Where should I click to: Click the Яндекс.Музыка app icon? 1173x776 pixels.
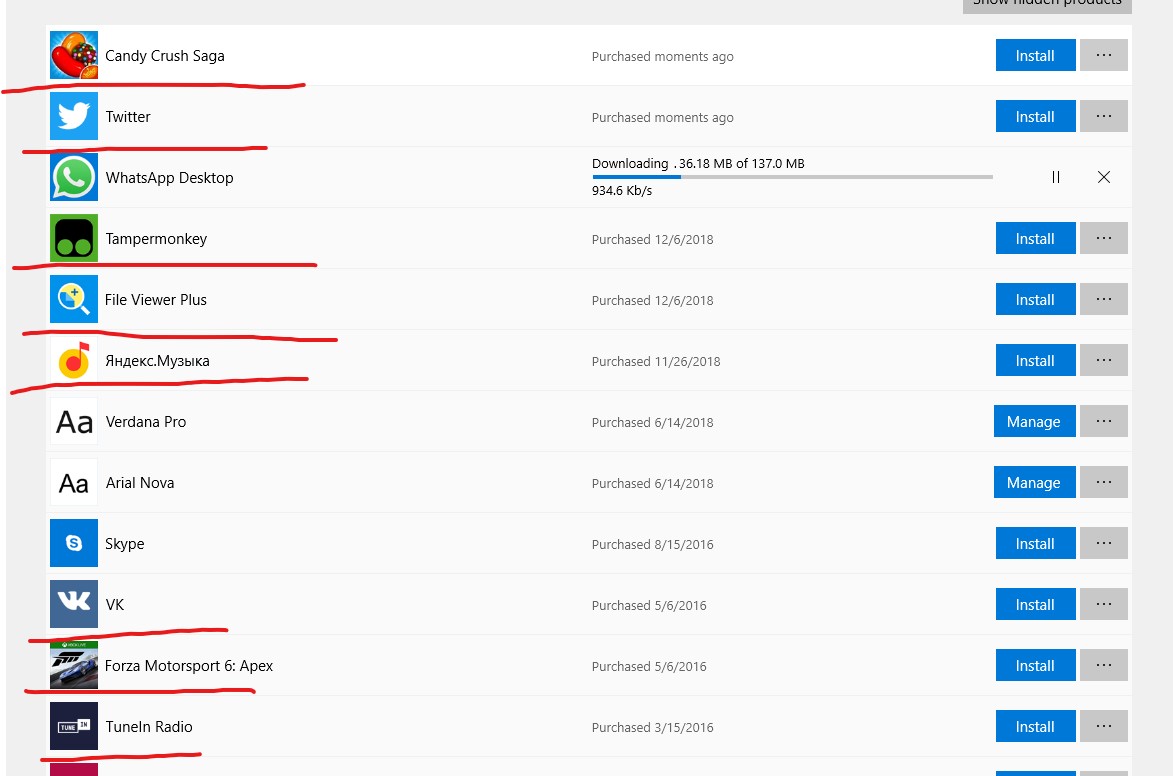[x=74, y=361]
